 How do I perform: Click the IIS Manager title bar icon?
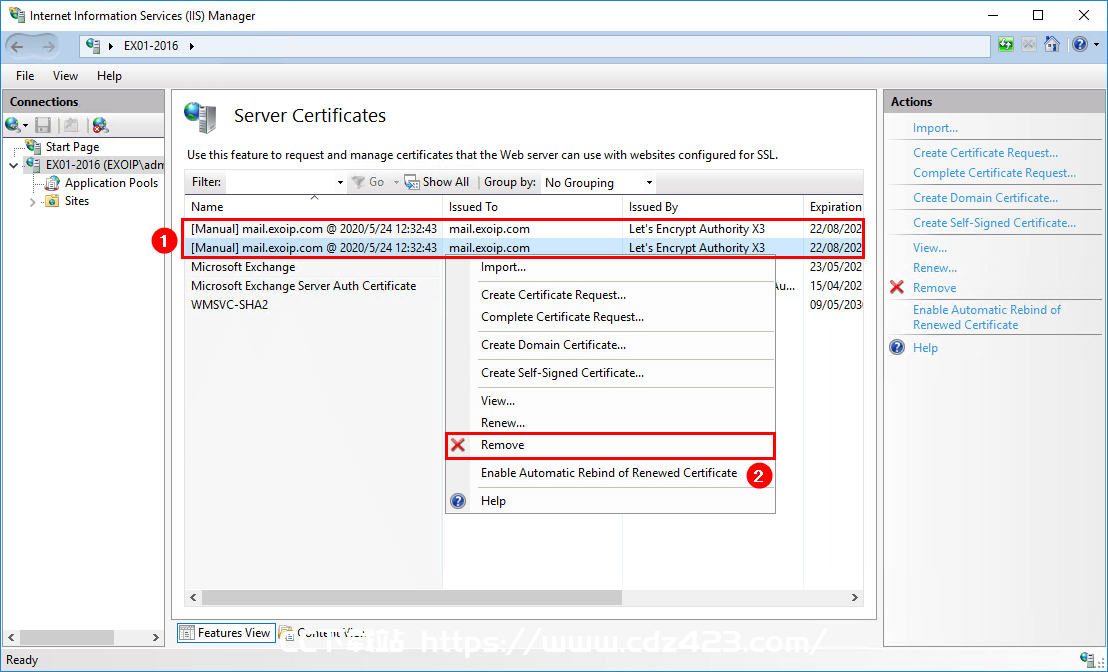(16, 15)
